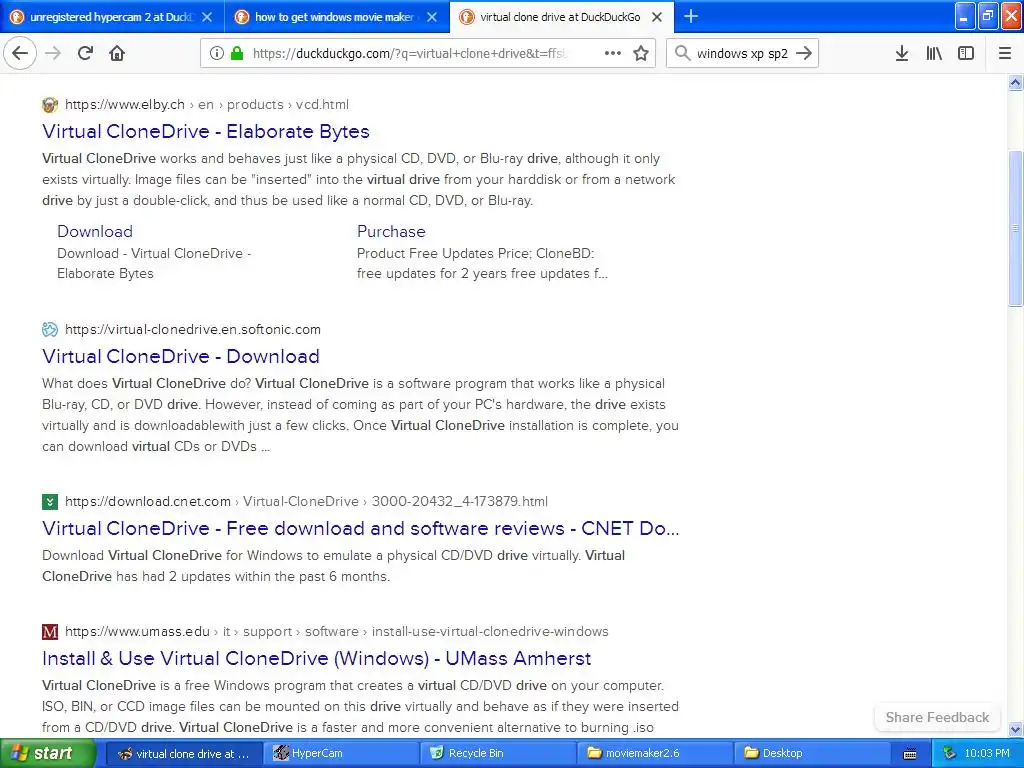Click the scrollbar down arrow

pyautogui.click(x=1015, y=729)
